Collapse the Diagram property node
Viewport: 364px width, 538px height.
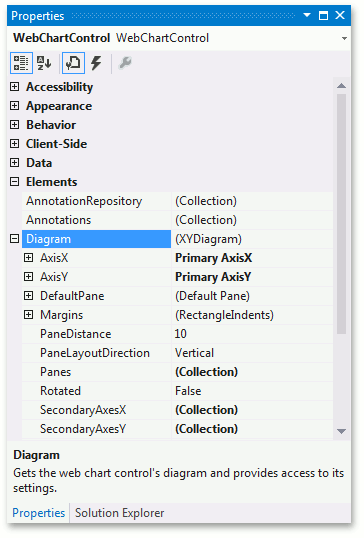14,239
